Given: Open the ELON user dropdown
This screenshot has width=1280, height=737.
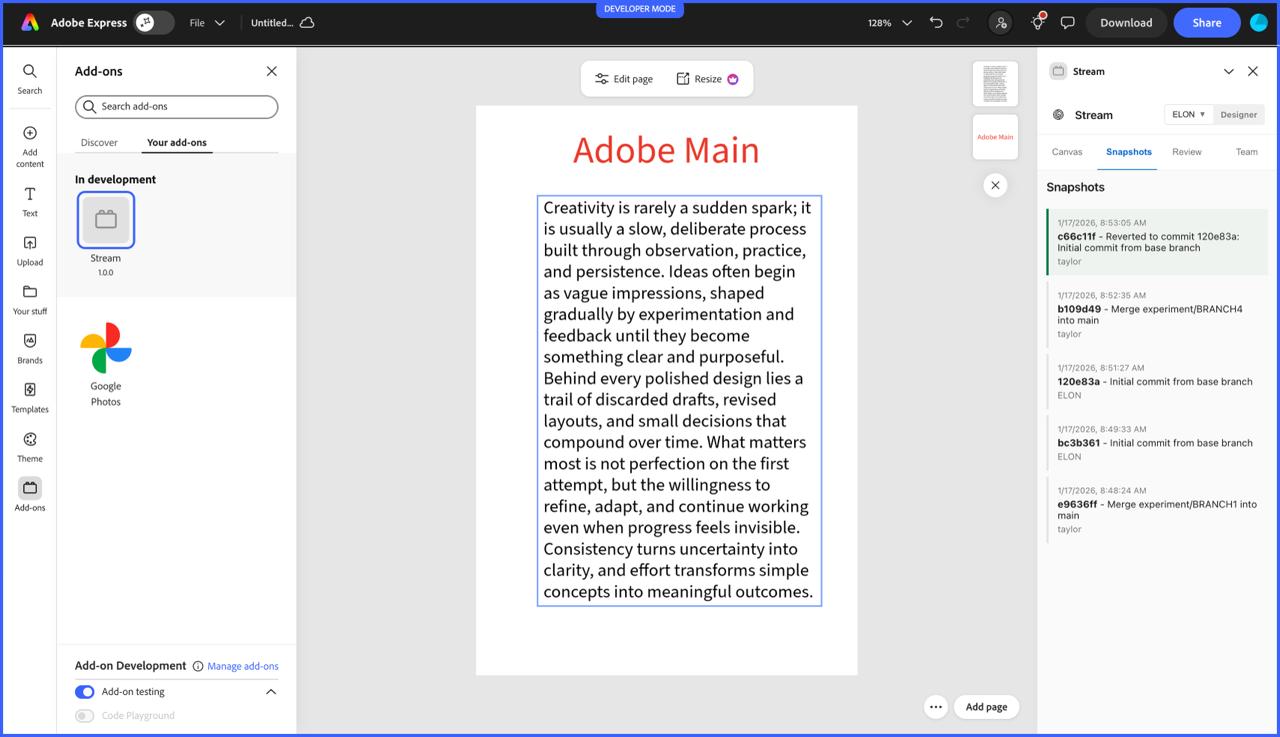Looking at the screenshot, I should tap(1189, 114).
